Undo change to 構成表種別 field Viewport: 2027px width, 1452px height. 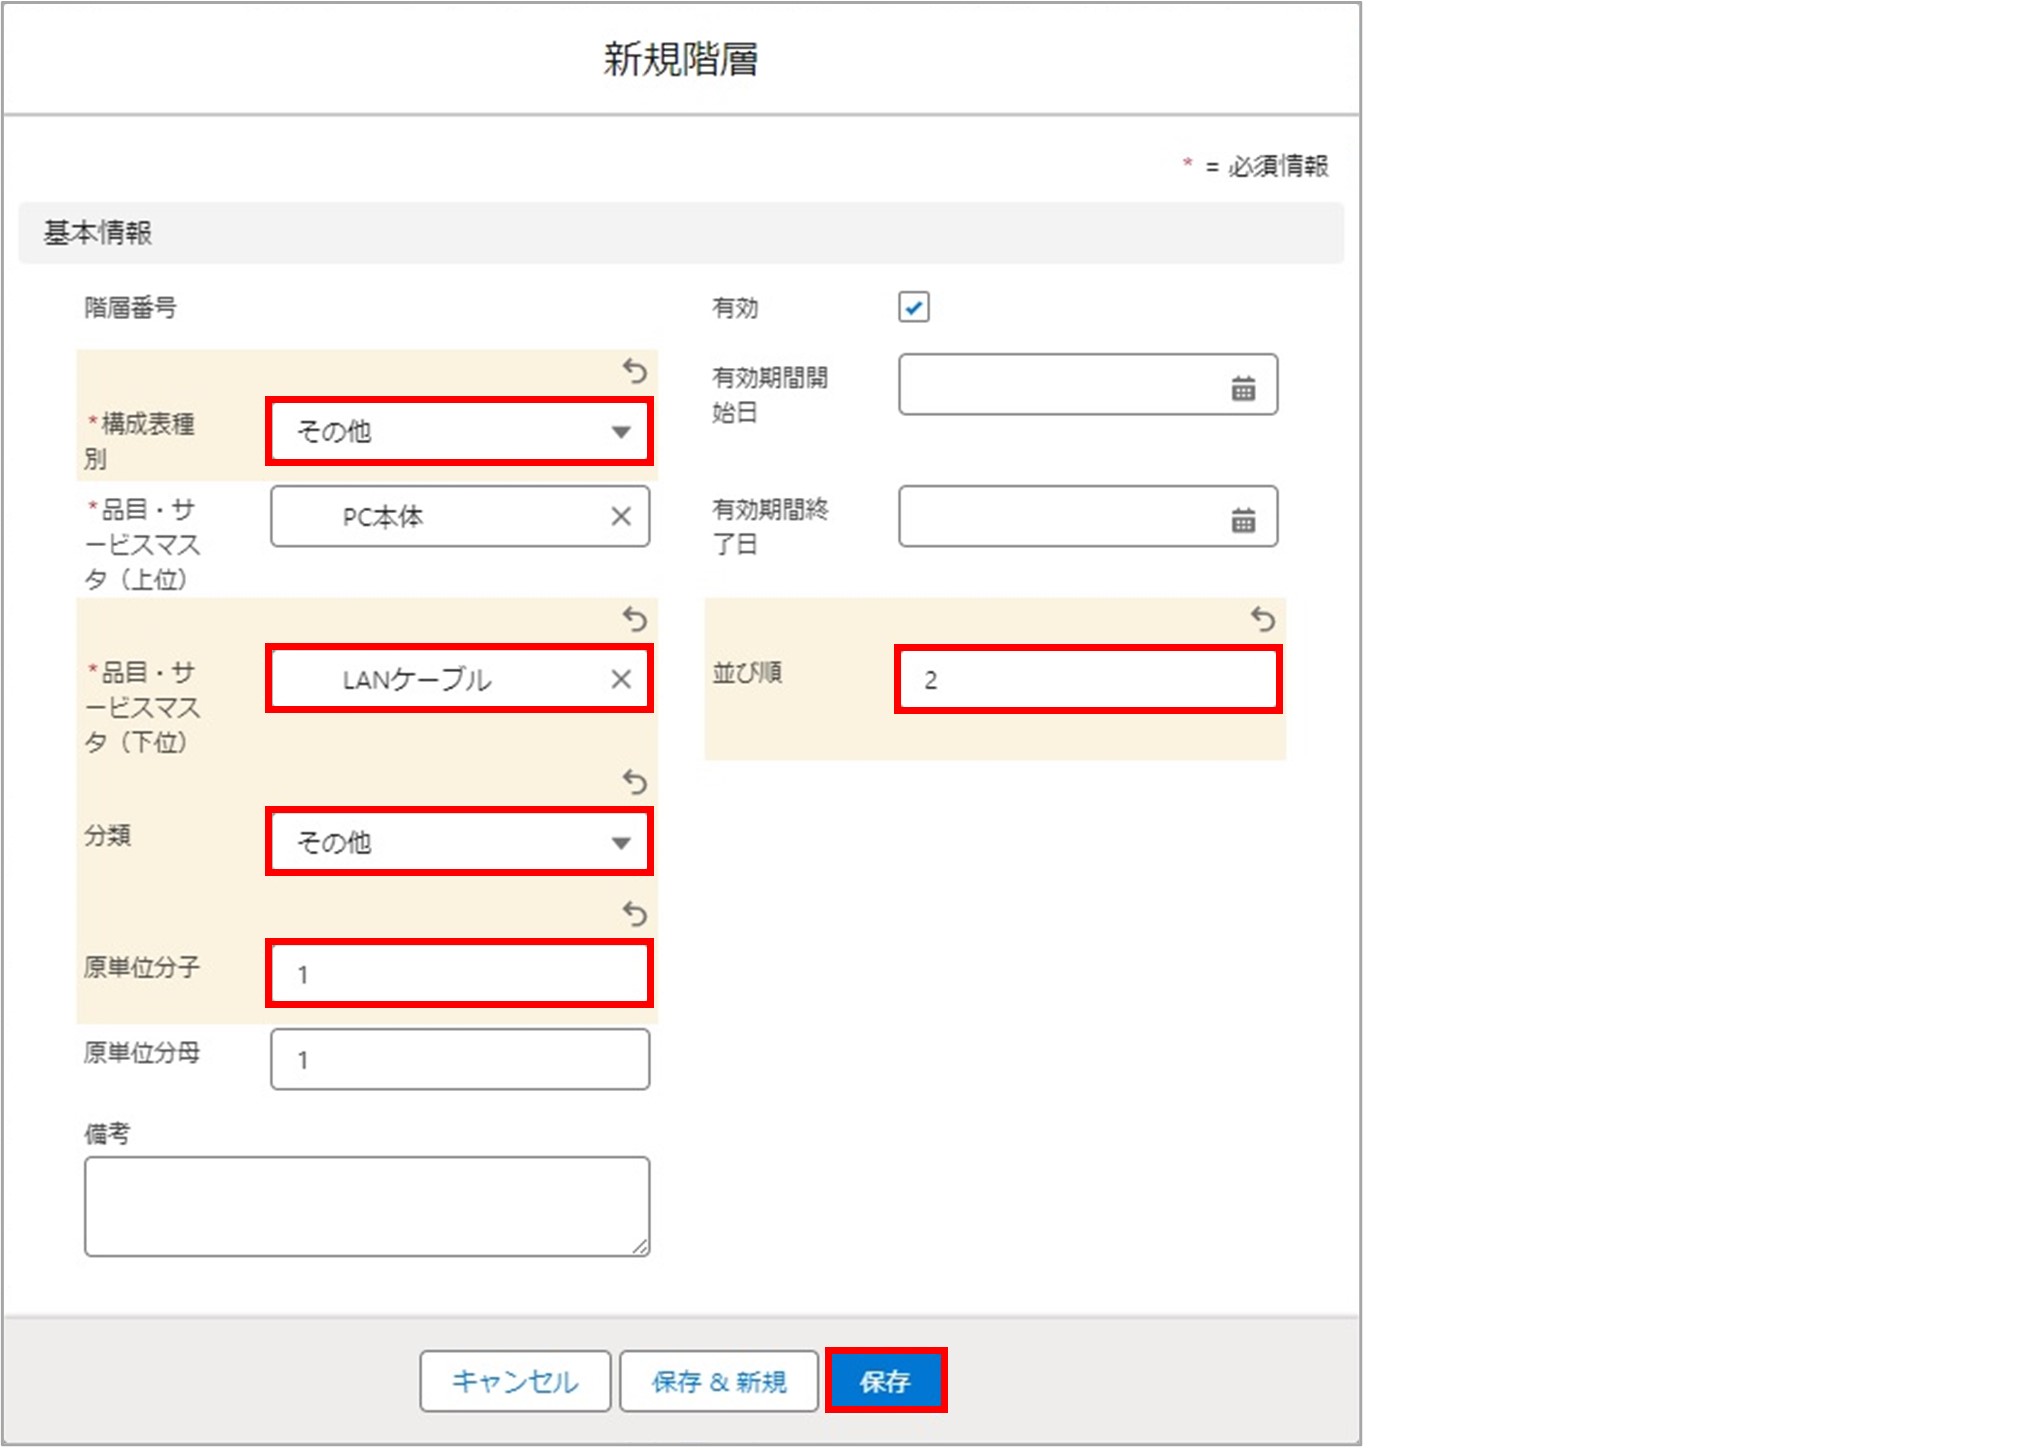(634, 372)
